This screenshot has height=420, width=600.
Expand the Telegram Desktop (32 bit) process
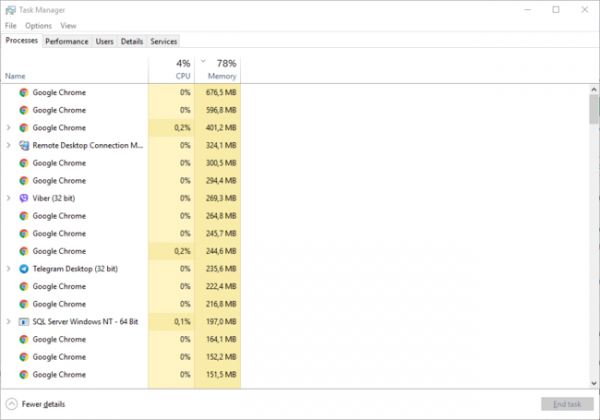coord(8,269)
